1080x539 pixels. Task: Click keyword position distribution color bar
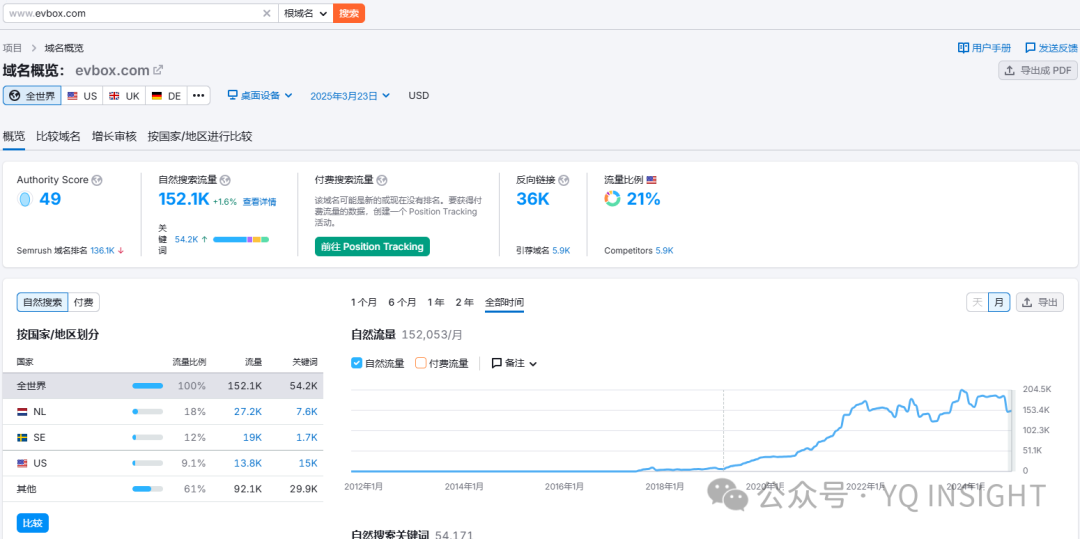click(x=241, y=239)
